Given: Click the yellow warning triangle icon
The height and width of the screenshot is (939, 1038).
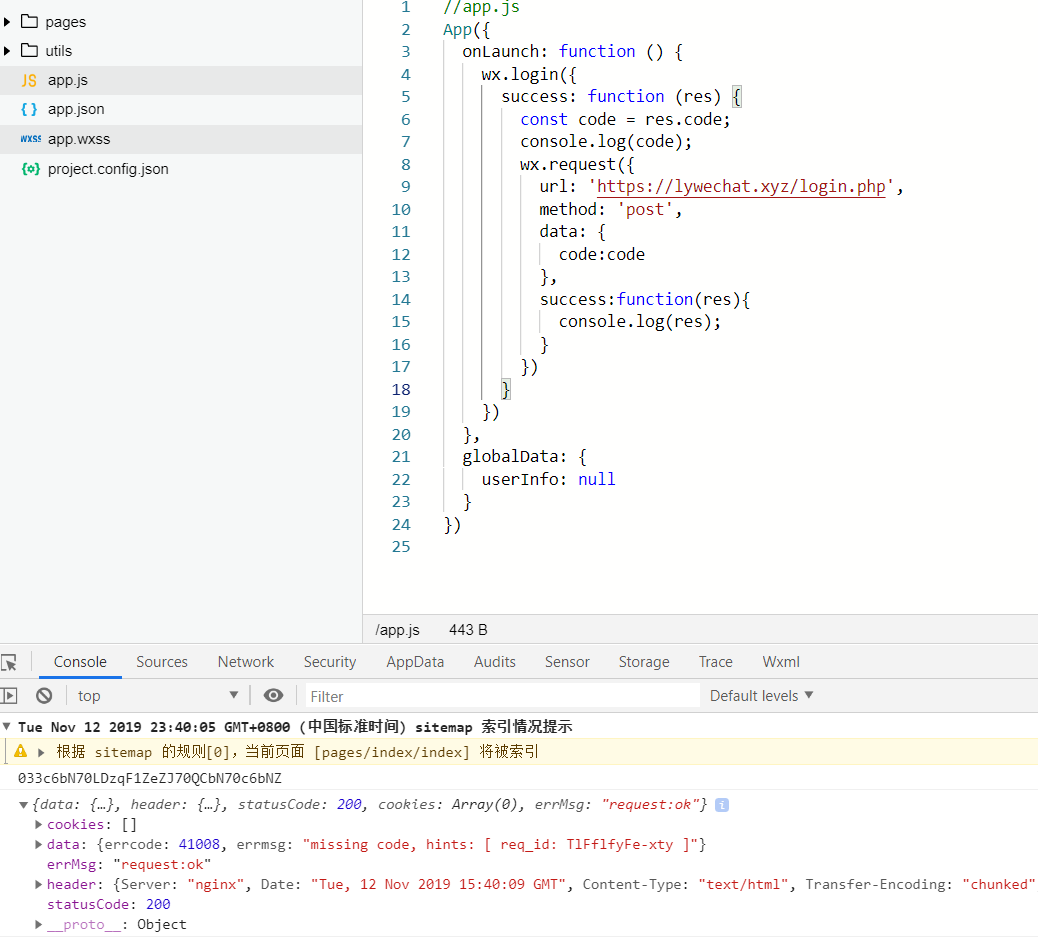Looking at the screenshot, I should point(21,751).
